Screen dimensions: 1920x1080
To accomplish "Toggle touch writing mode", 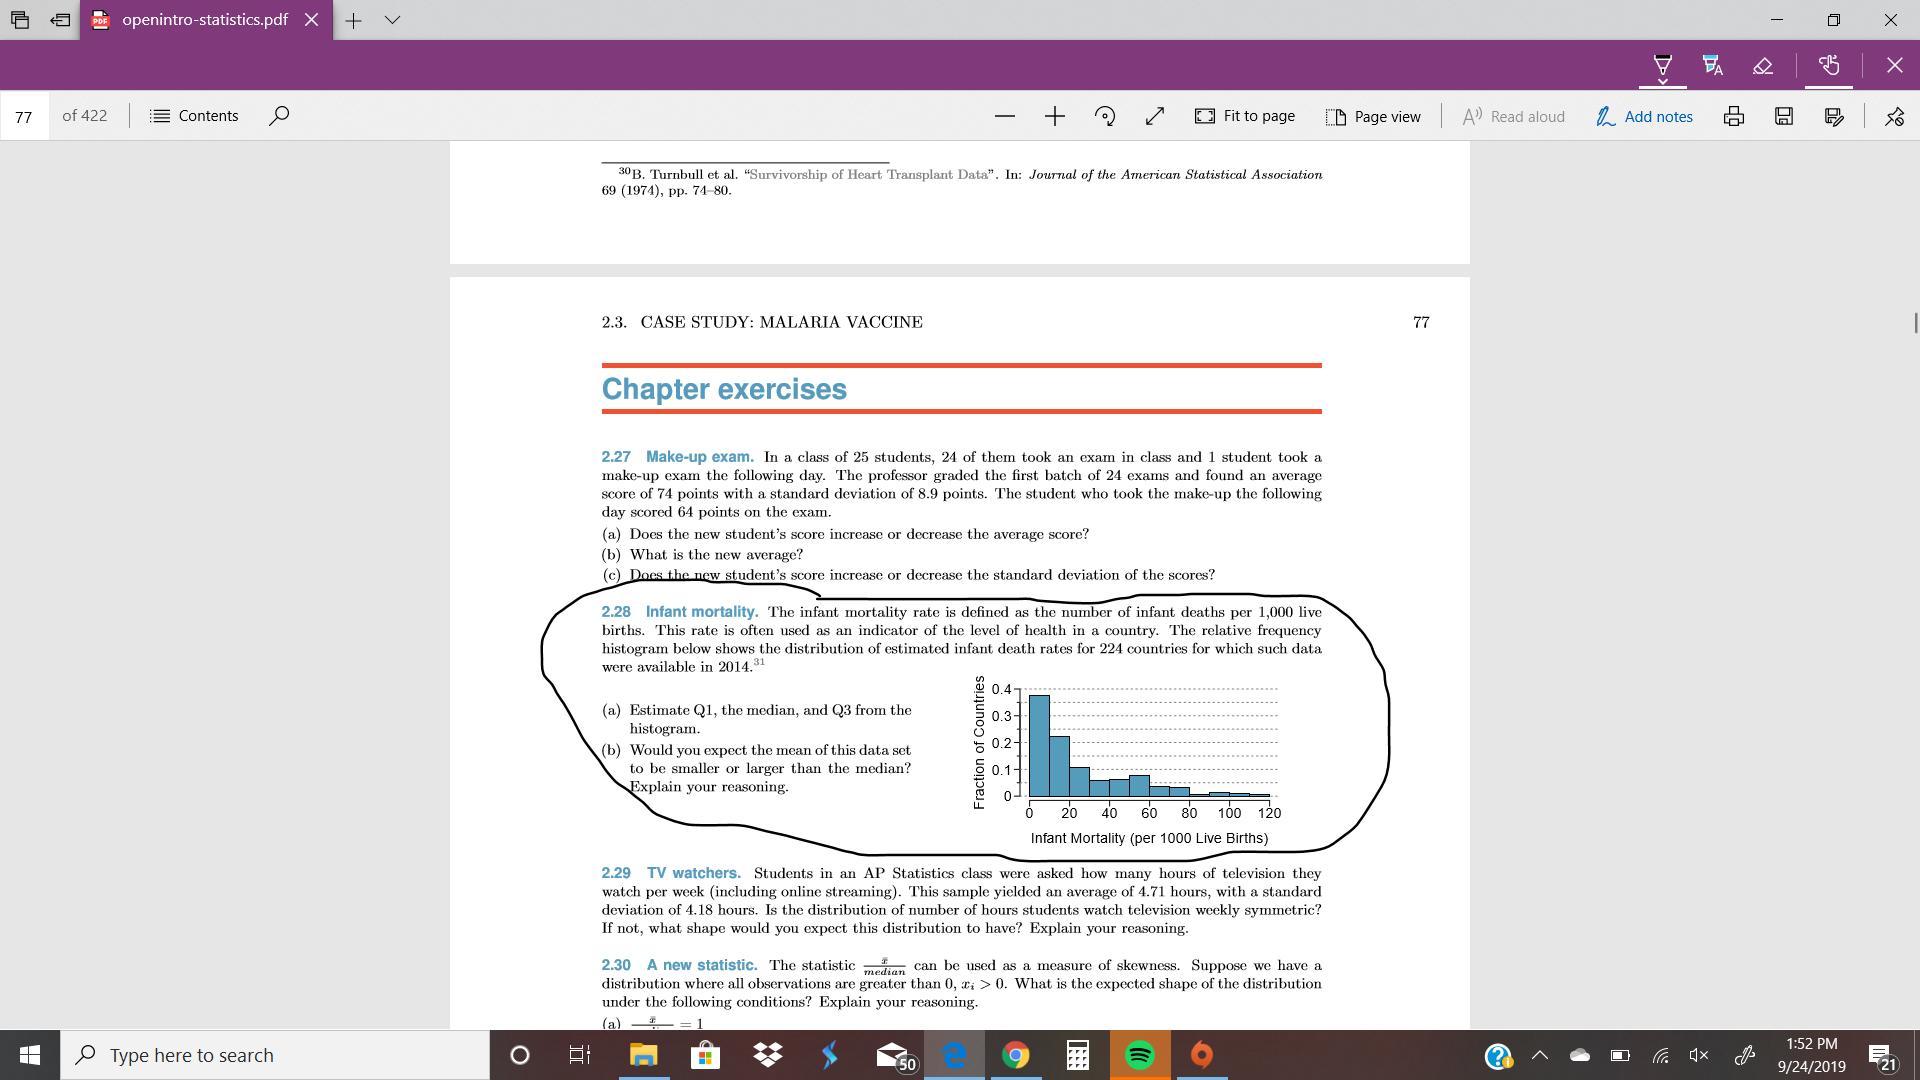I will coord(1829,66).
